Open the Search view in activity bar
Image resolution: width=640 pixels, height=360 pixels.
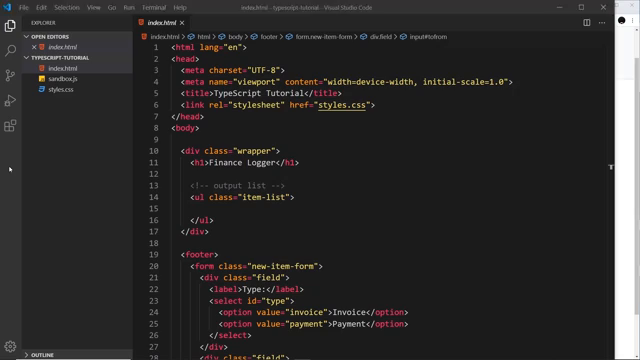[10, 51]
